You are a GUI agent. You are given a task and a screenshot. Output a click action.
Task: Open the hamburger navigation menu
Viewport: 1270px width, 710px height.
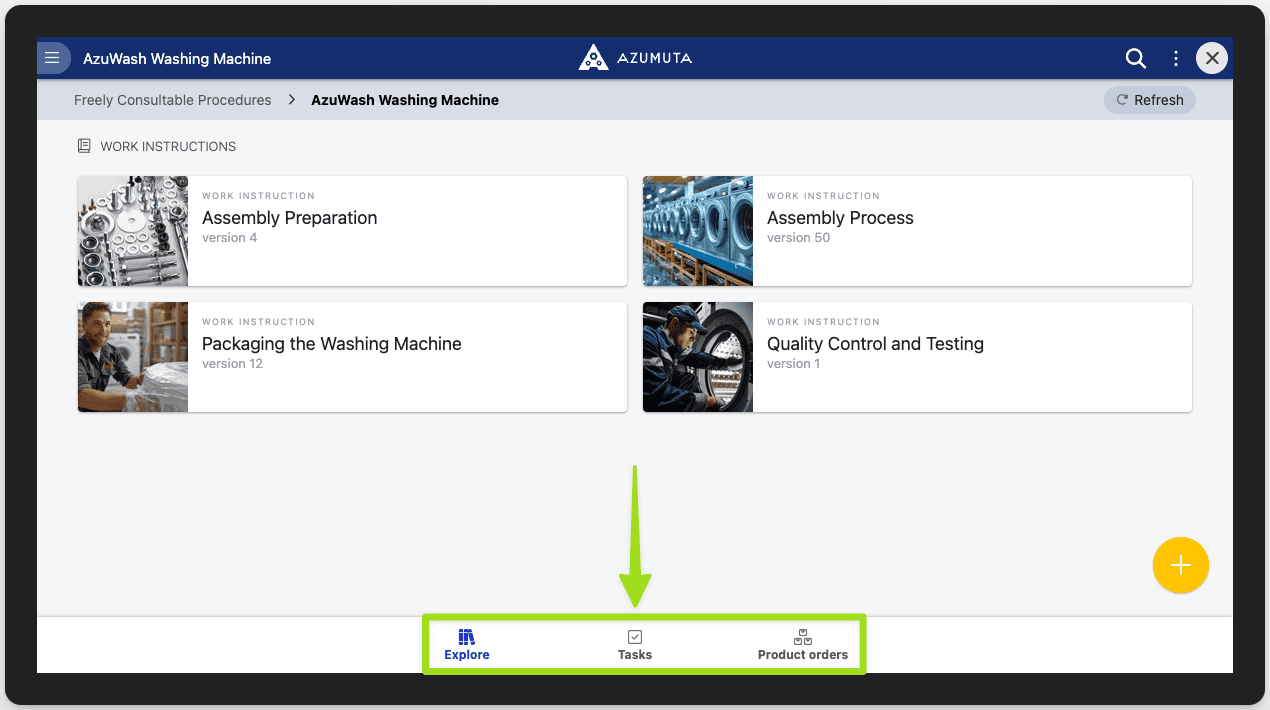pos(52,58)
